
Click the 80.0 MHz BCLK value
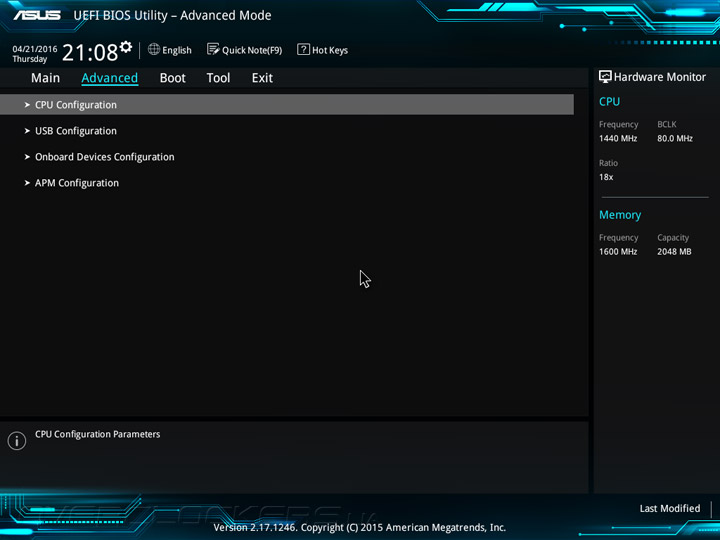(x=675, y=138)
